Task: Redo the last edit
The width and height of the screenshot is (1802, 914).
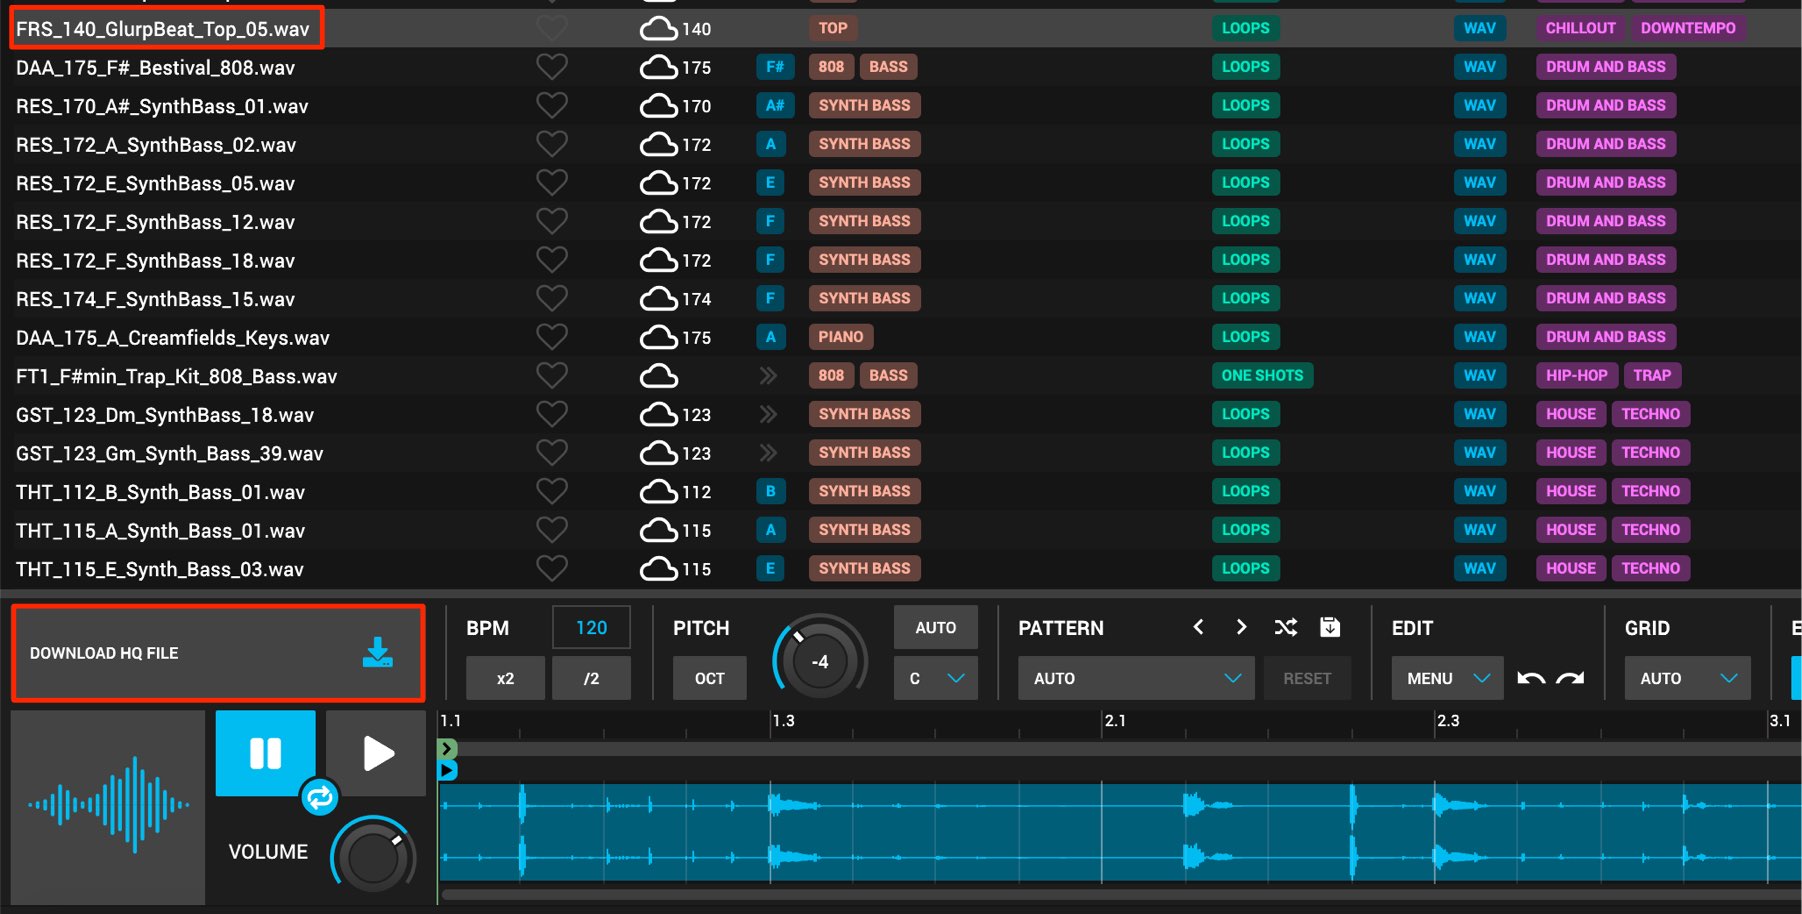Action: tap(1570, 678)
